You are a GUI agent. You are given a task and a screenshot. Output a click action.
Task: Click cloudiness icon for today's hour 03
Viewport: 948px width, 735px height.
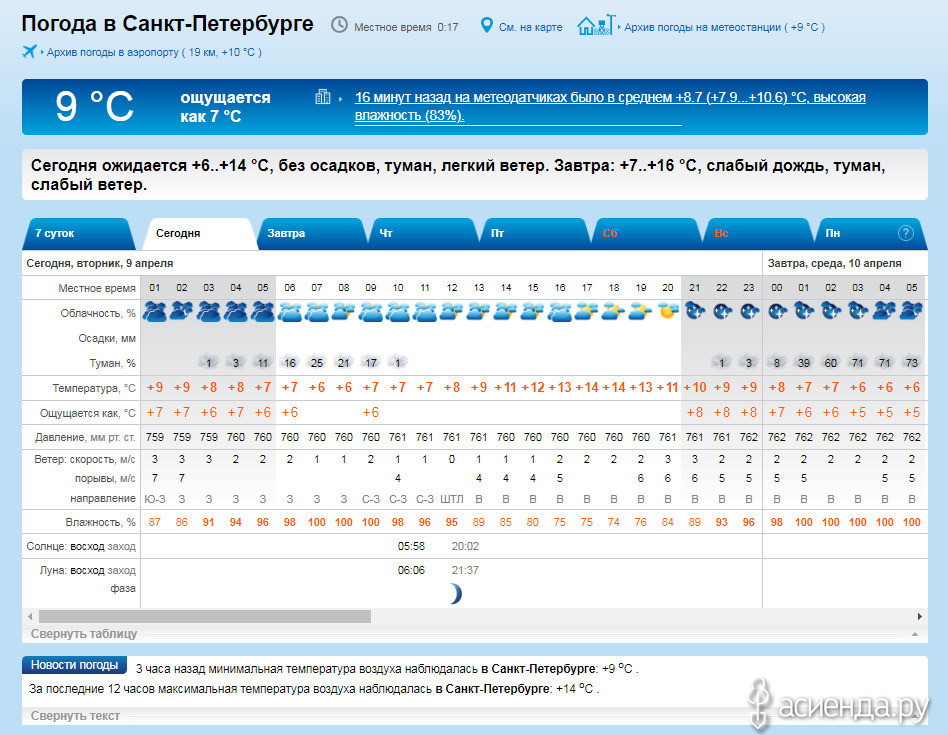point(209,311)
